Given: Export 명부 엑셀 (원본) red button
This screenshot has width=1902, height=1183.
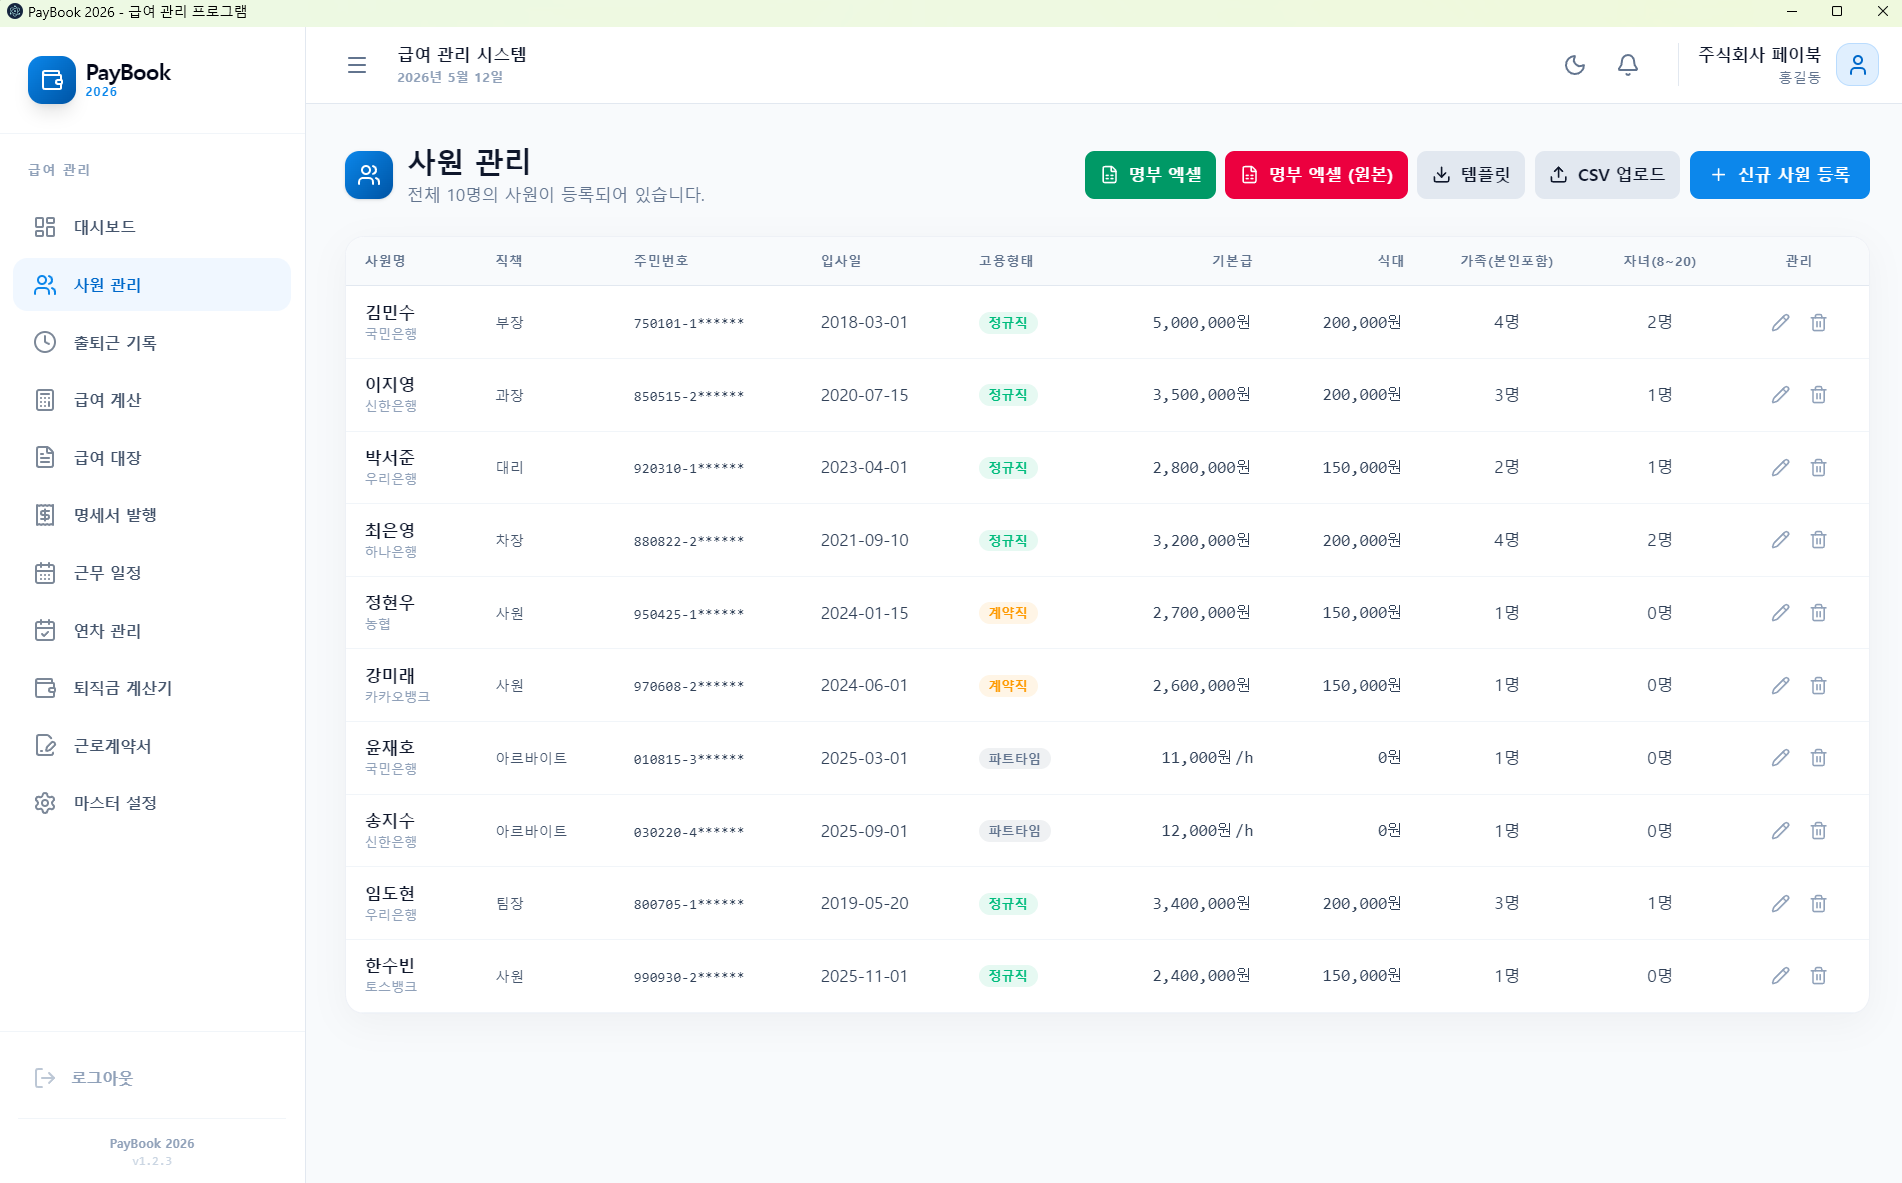Looking at the screenshot, I should pyautogui.click(x=1316, y=175).
